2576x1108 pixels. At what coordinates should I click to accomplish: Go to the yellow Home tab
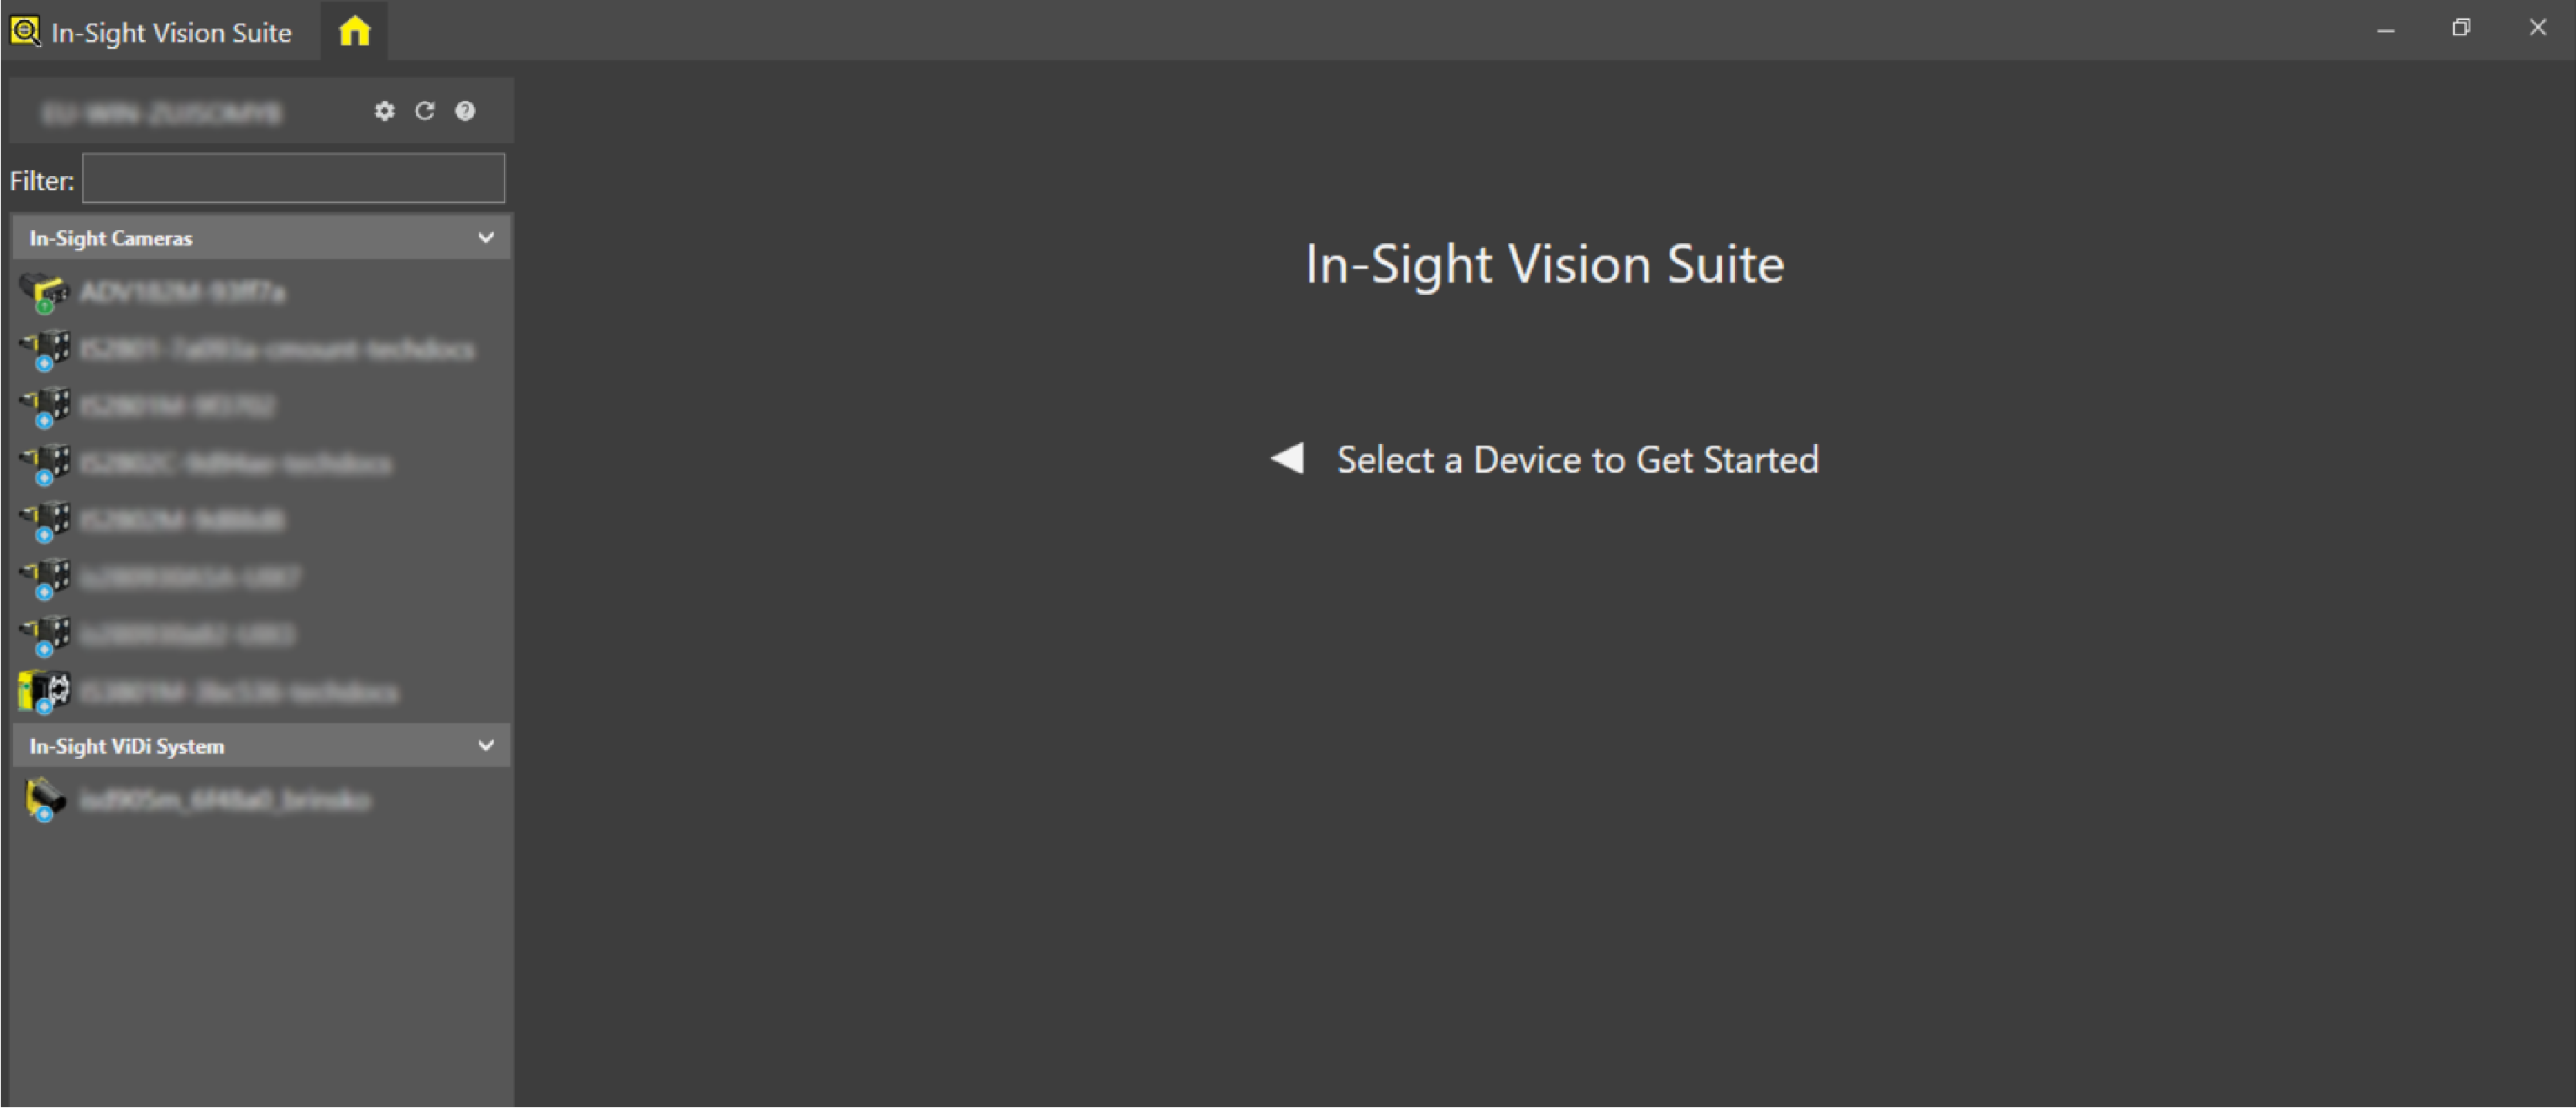(354, 32)
